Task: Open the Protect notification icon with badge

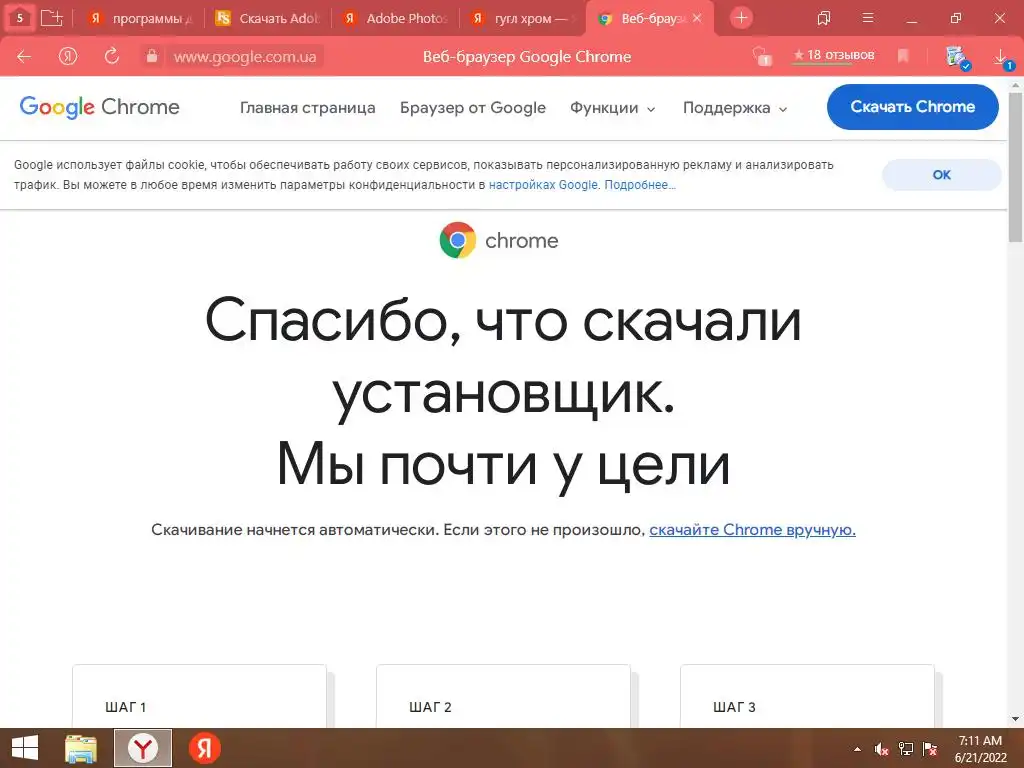Action: click(x=761, y=56)
